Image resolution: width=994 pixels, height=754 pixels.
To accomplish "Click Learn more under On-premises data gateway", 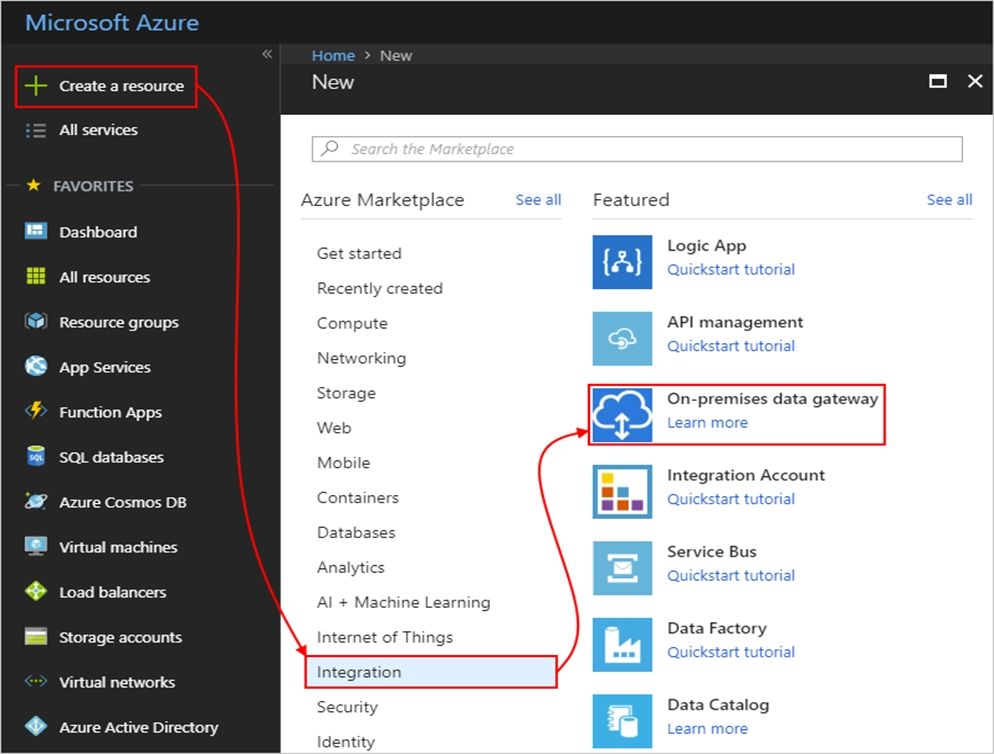I will [707, 422].
